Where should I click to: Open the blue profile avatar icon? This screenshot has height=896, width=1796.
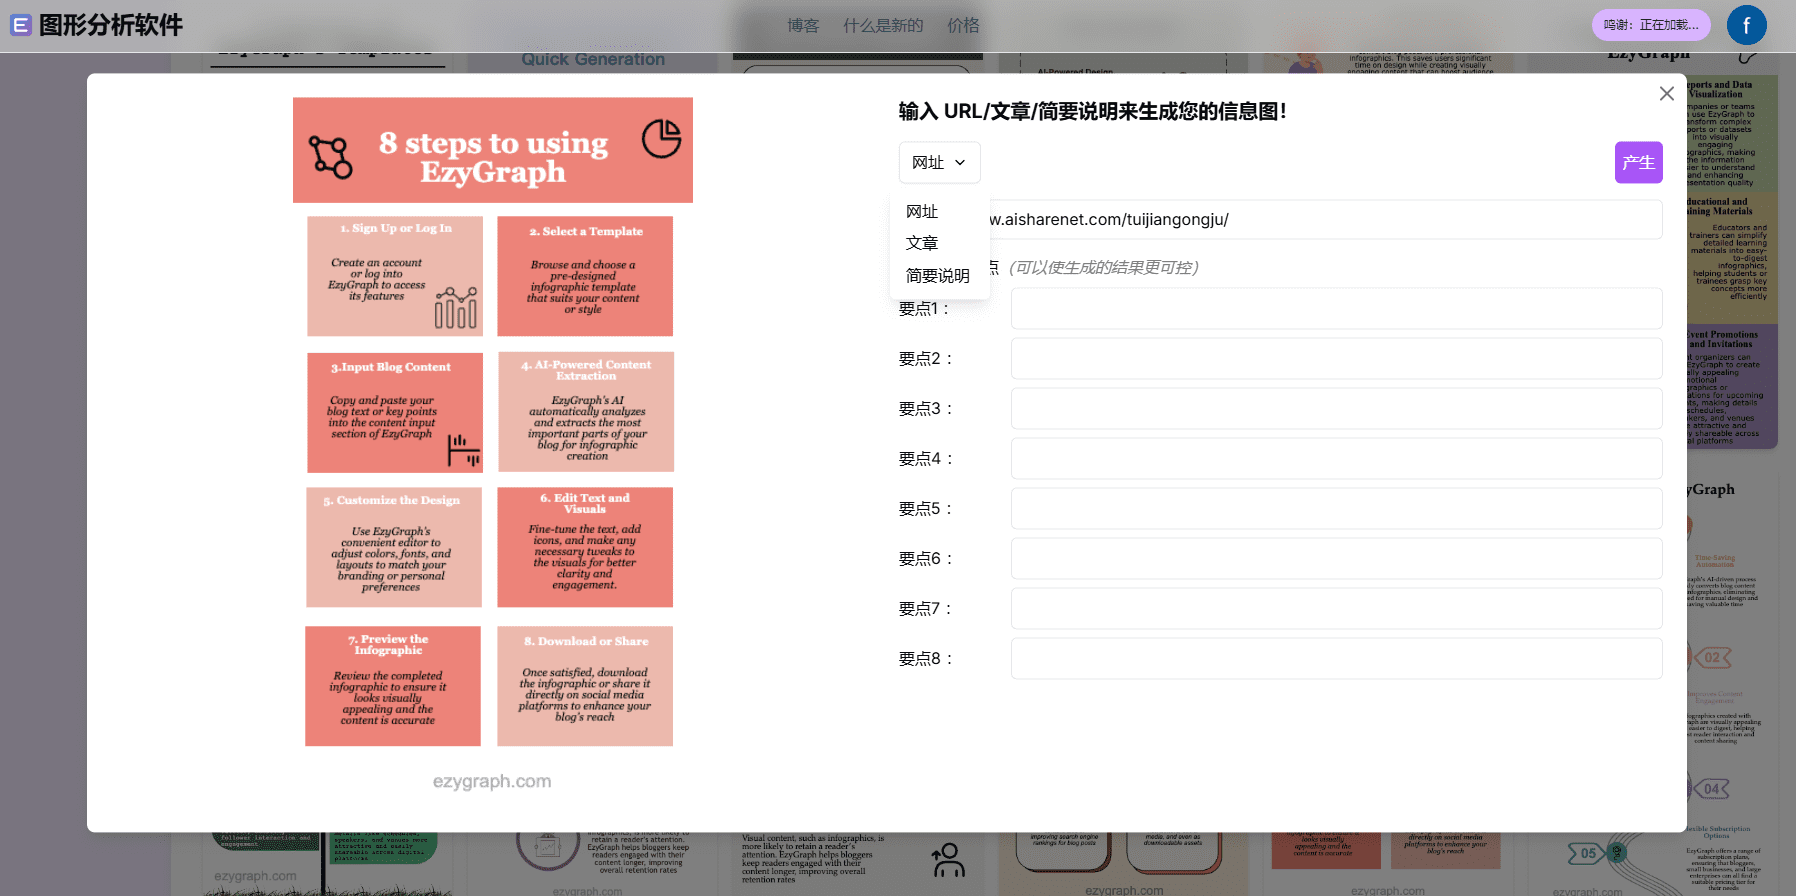tap(1747, 25)
